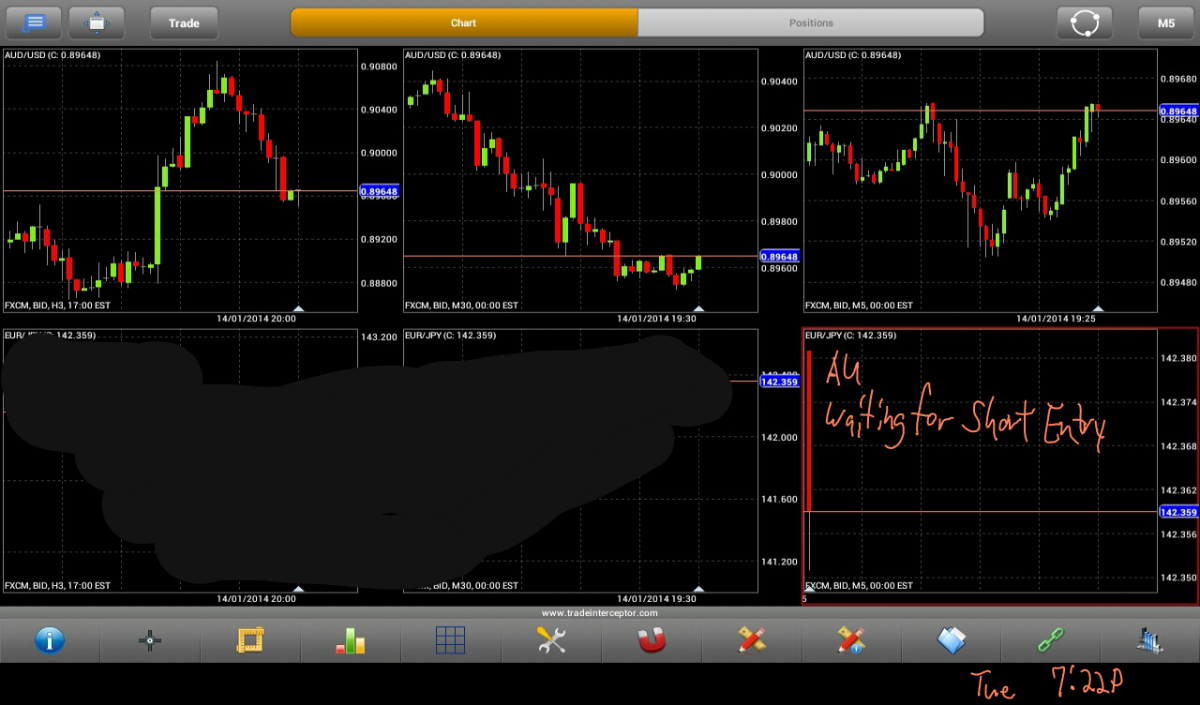Select the pencil drawing tool

click(x=751, y=640)
